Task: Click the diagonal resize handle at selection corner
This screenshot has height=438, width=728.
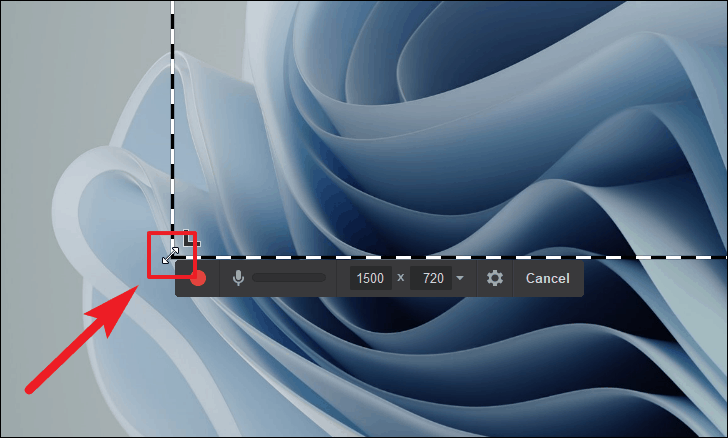Action: [x=170, y=255]
